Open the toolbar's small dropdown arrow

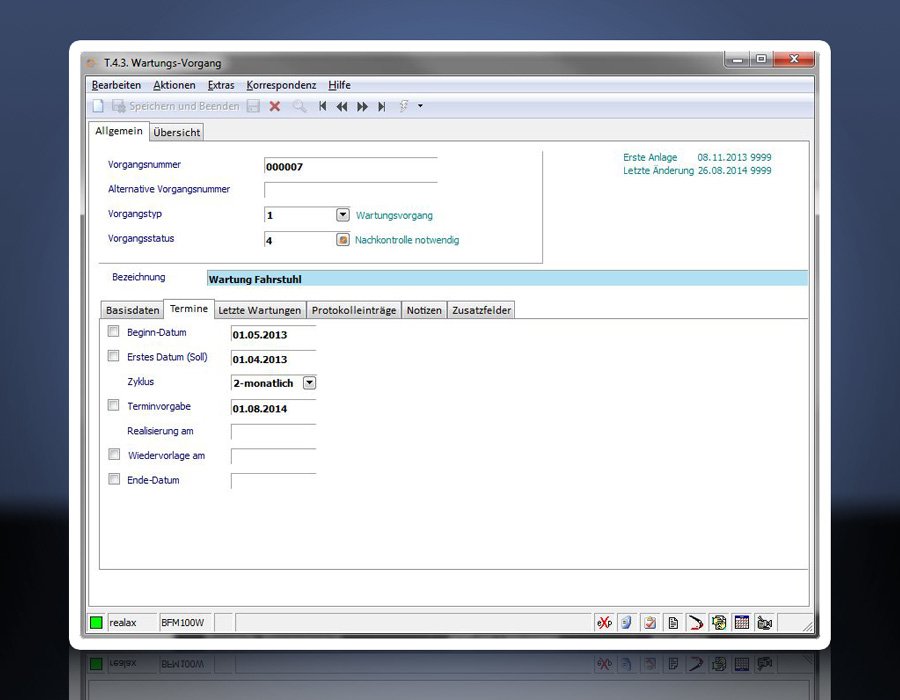tap(421, 106)
